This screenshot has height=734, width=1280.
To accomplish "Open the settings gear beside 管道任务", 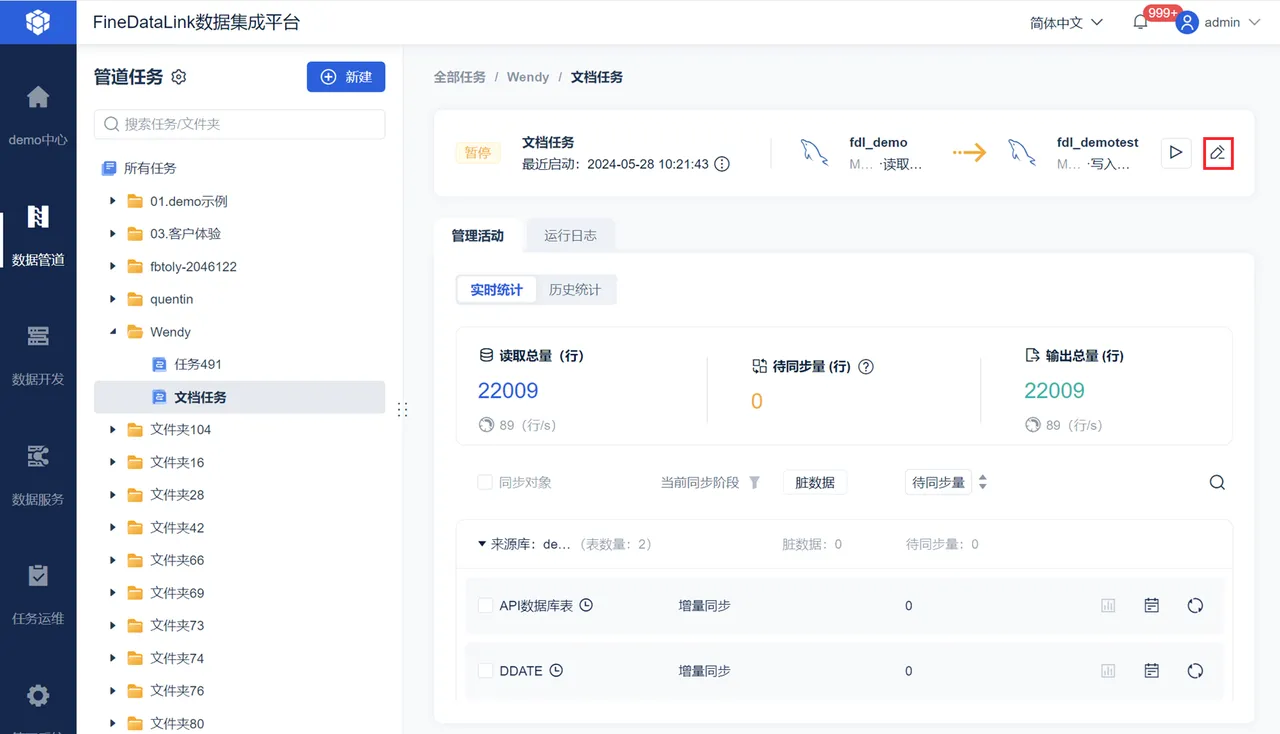I will [179, 77].
